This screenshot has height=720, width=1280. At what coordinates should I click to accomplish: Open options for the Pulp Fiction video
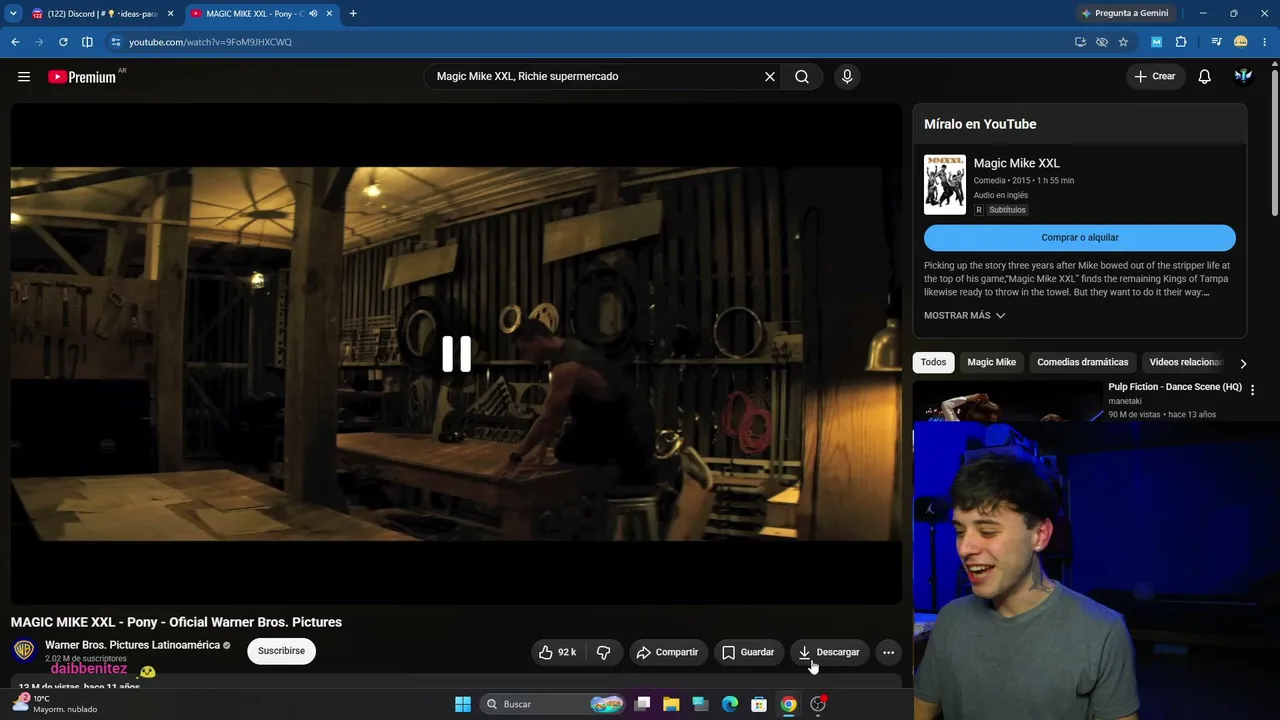click(x=1252, y=390)
